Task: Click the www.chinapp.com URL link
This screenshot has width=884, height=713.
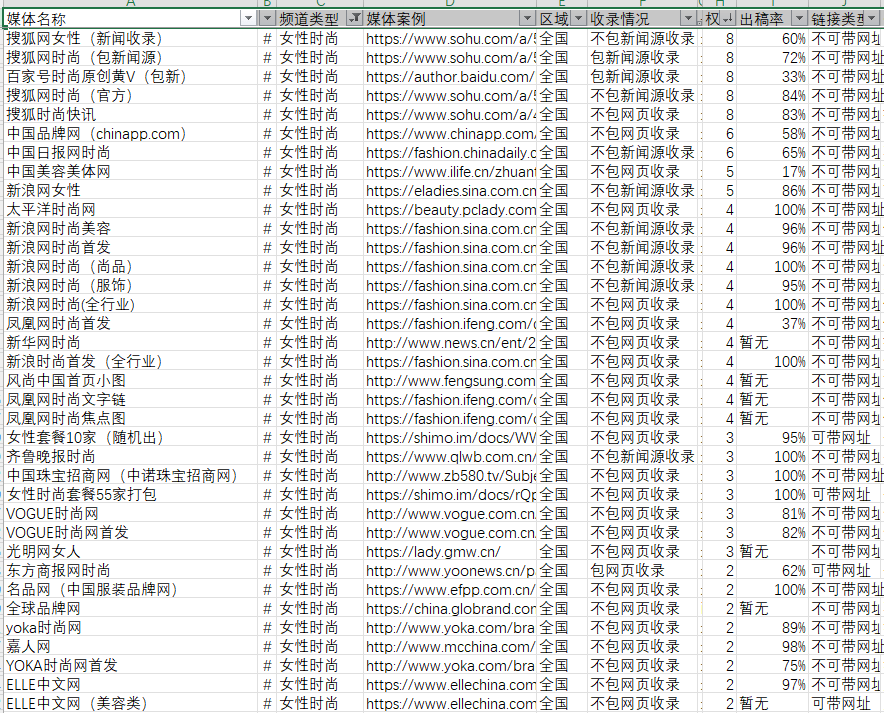Action: pos(450,133)
